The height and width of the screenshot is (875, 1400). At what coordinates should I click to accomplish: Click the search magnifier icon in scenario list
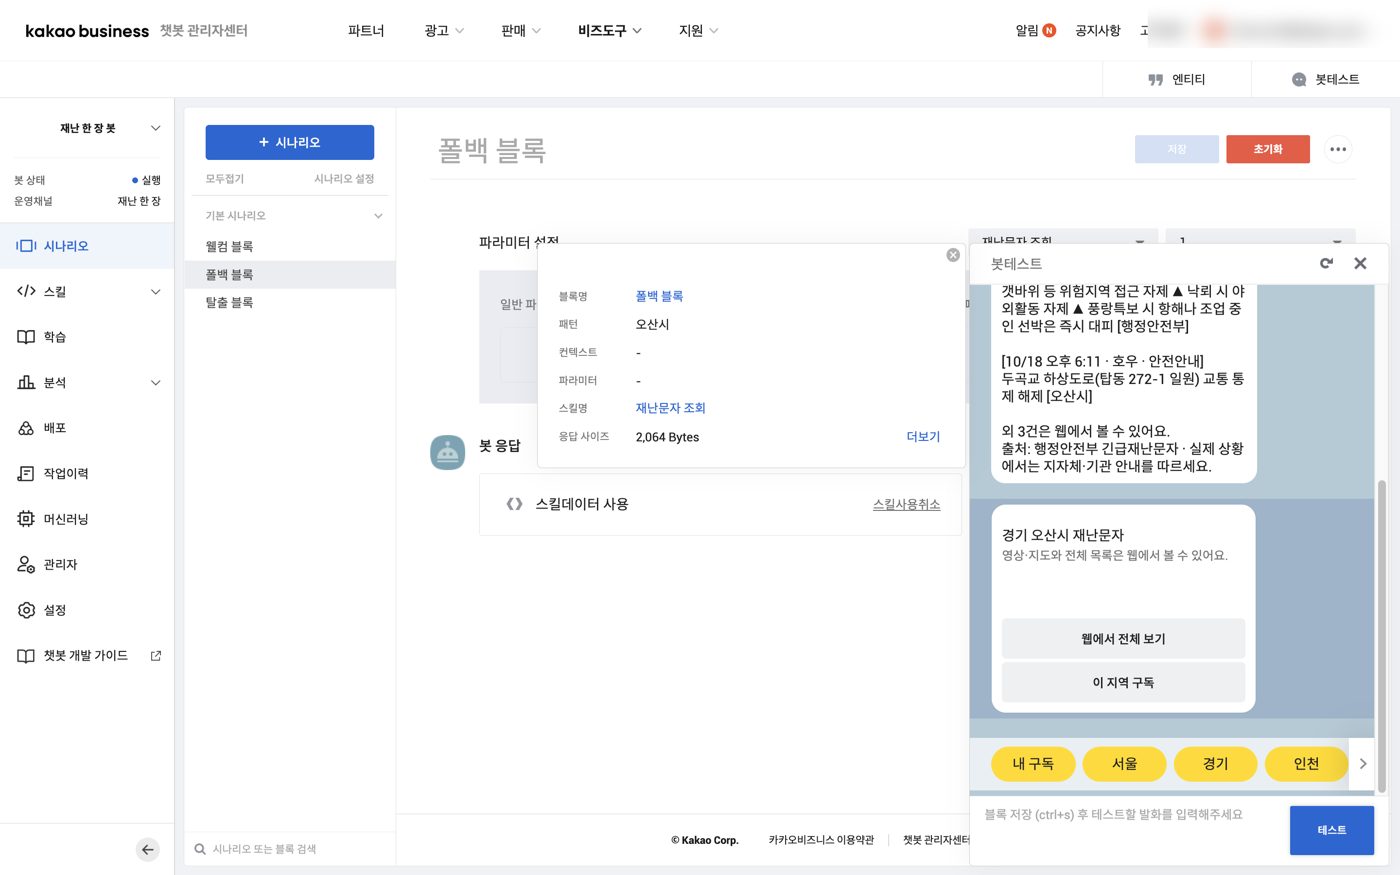click(200, 849)
